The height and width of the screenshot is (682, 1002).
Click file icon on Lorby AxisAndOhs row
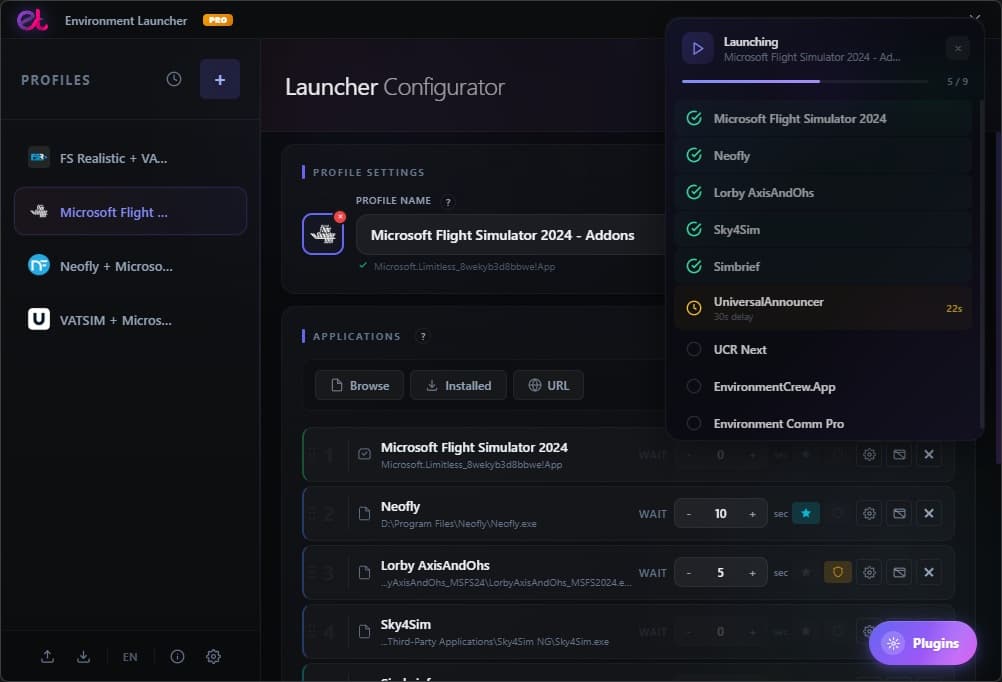[364, 573]
